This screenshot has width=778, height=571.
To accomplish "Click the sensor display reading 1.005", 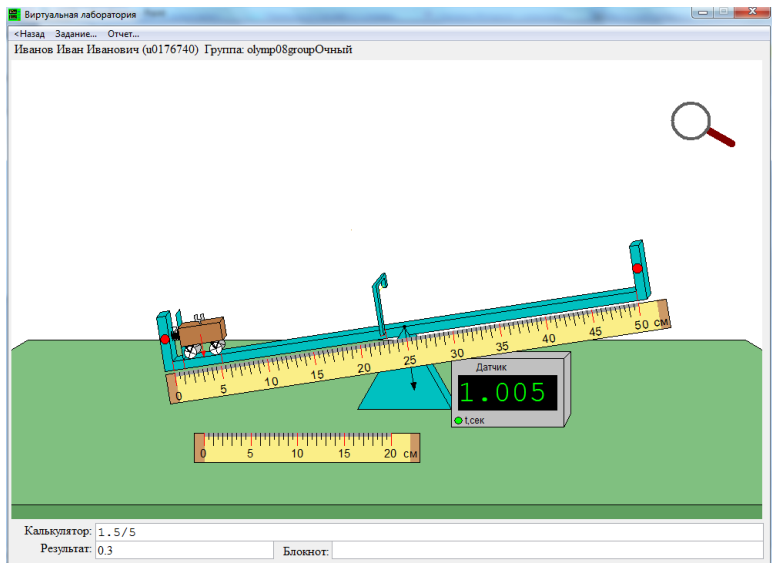I will [507, 392].
